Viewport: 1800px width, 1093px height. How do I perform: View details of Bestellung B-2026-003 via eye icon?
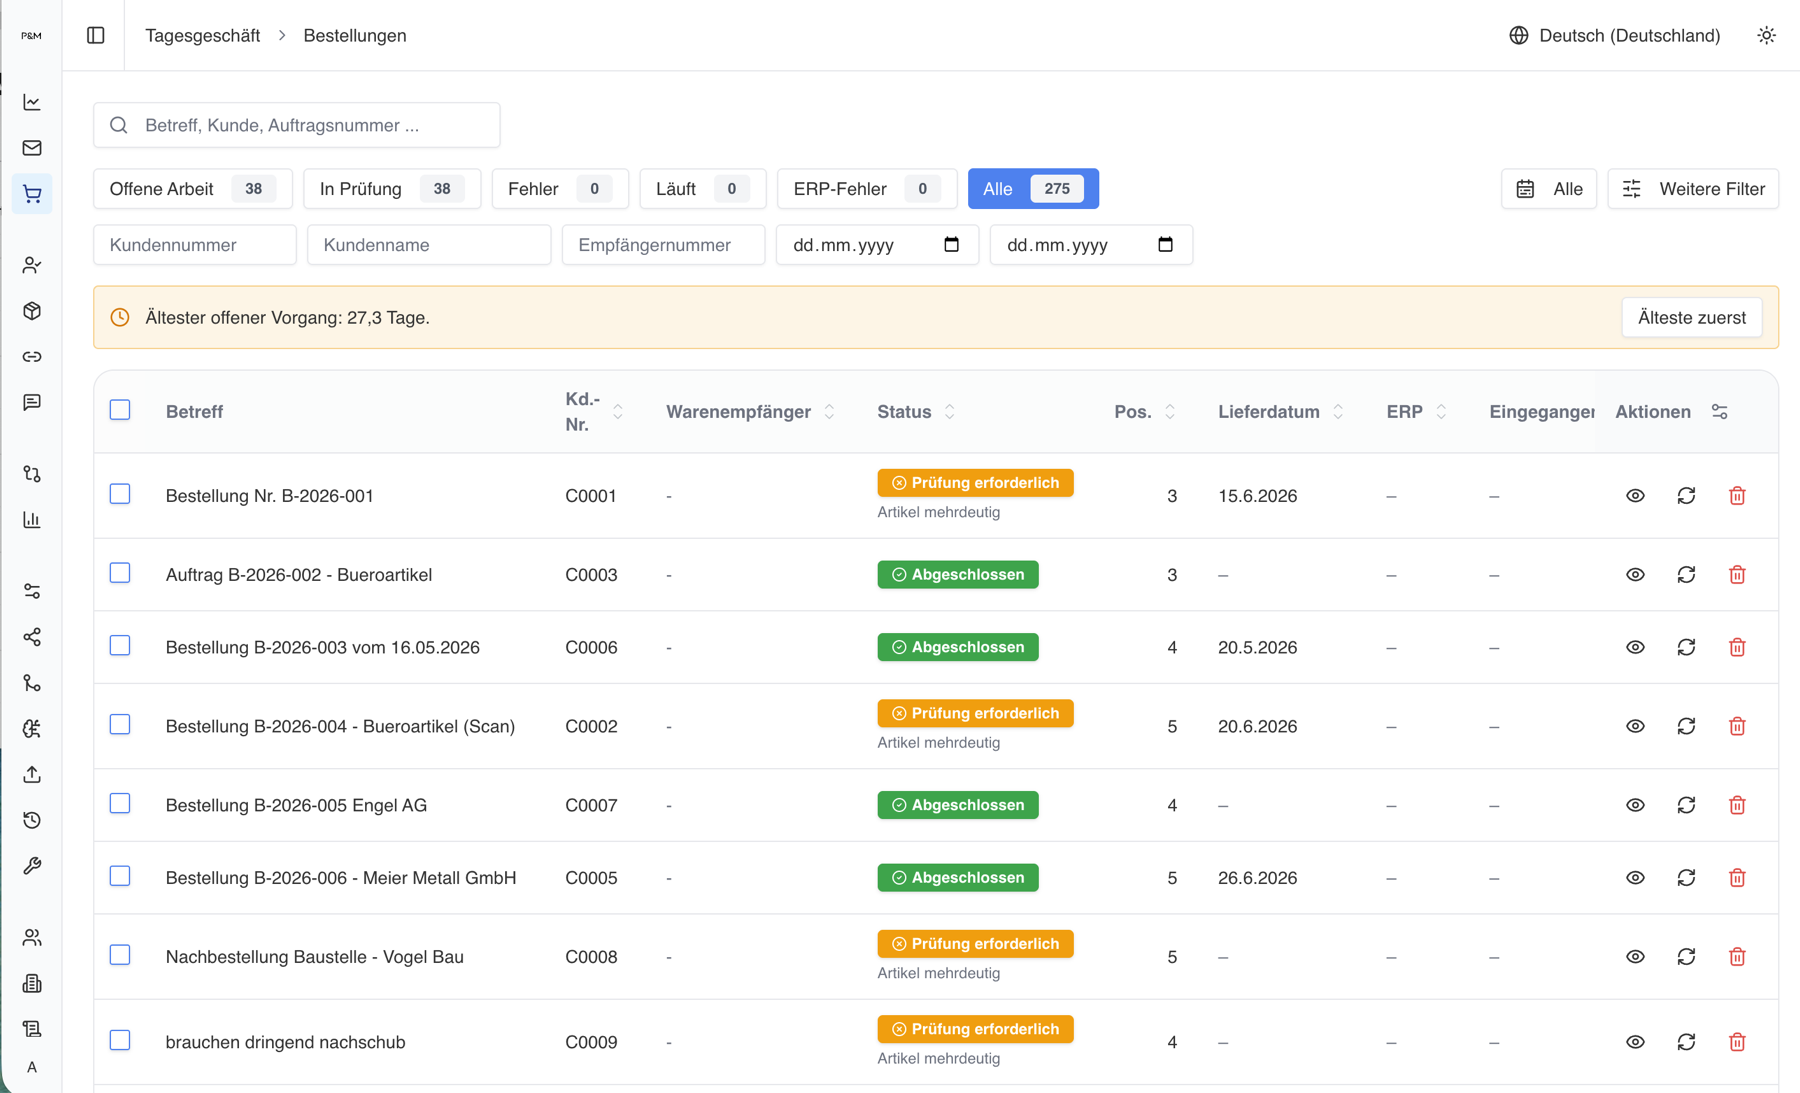tap(1635, 647)
